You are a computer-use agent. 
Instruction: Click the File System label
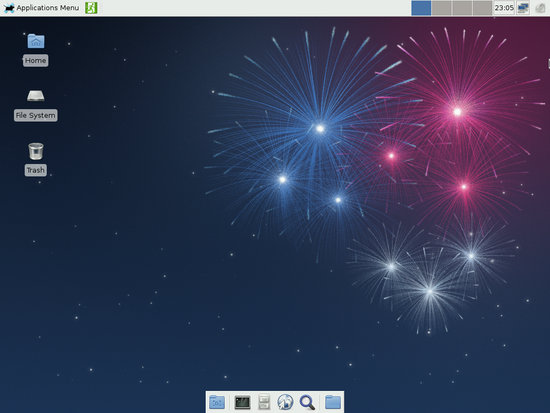35,115
